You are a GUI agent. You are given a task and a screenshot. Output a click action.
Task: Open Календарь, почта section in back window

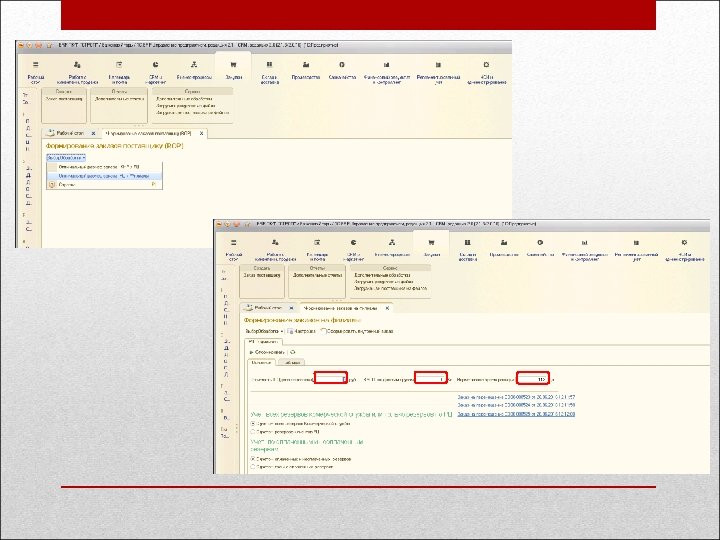click(x=119, y=73)
